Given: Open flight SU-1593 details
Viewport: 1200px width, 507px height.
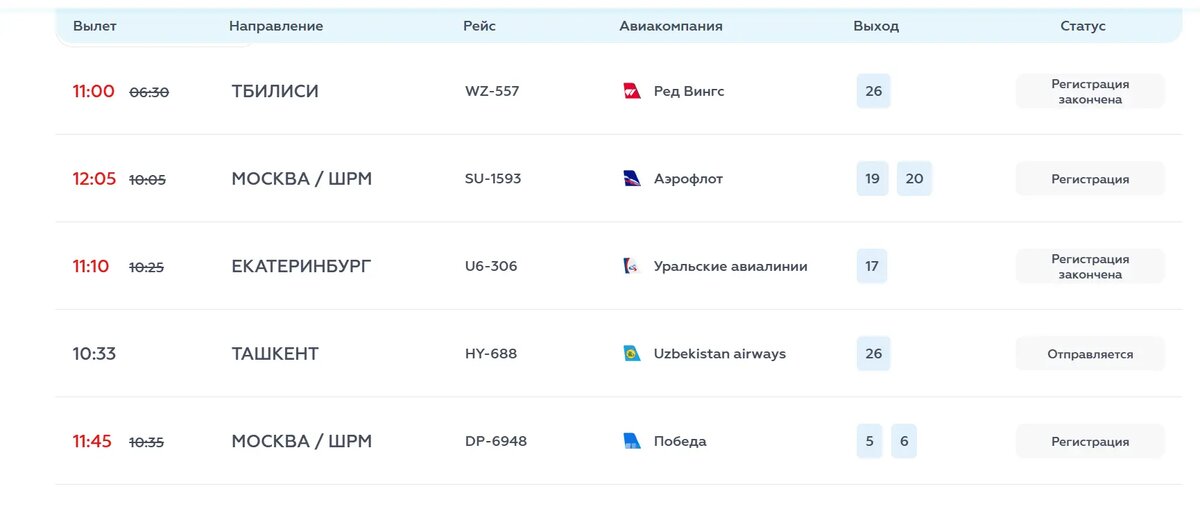Looking at the screenshot, I should click(x=493, y=179).
